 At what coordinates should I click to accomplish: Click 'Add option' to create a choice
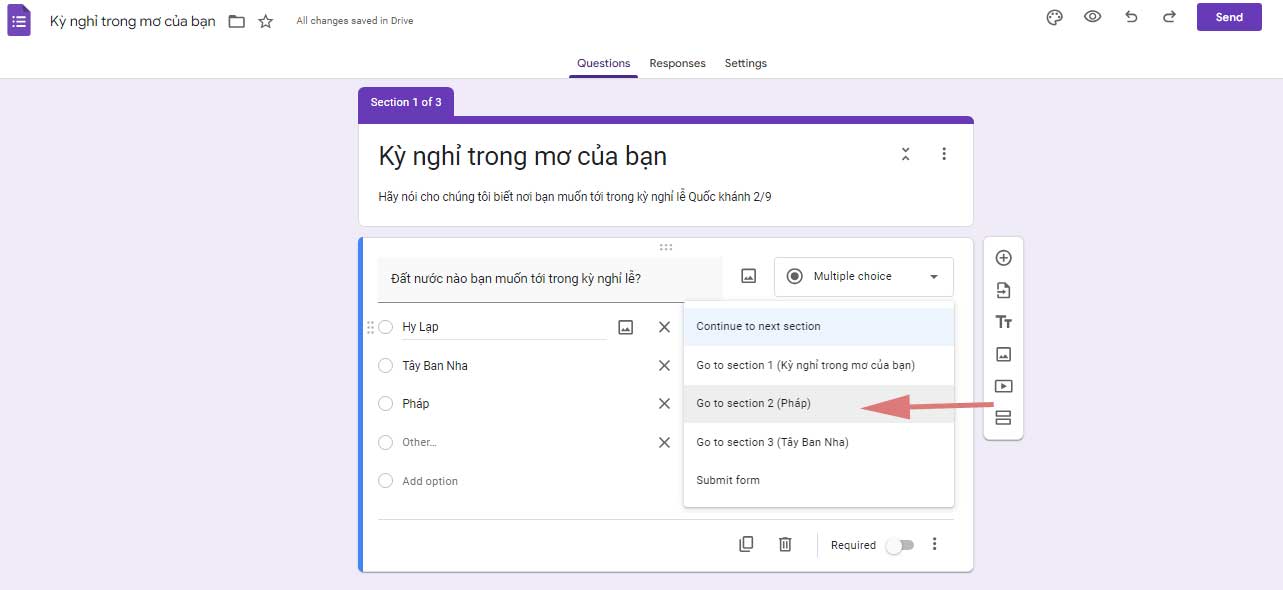click(x=430, y=480)
